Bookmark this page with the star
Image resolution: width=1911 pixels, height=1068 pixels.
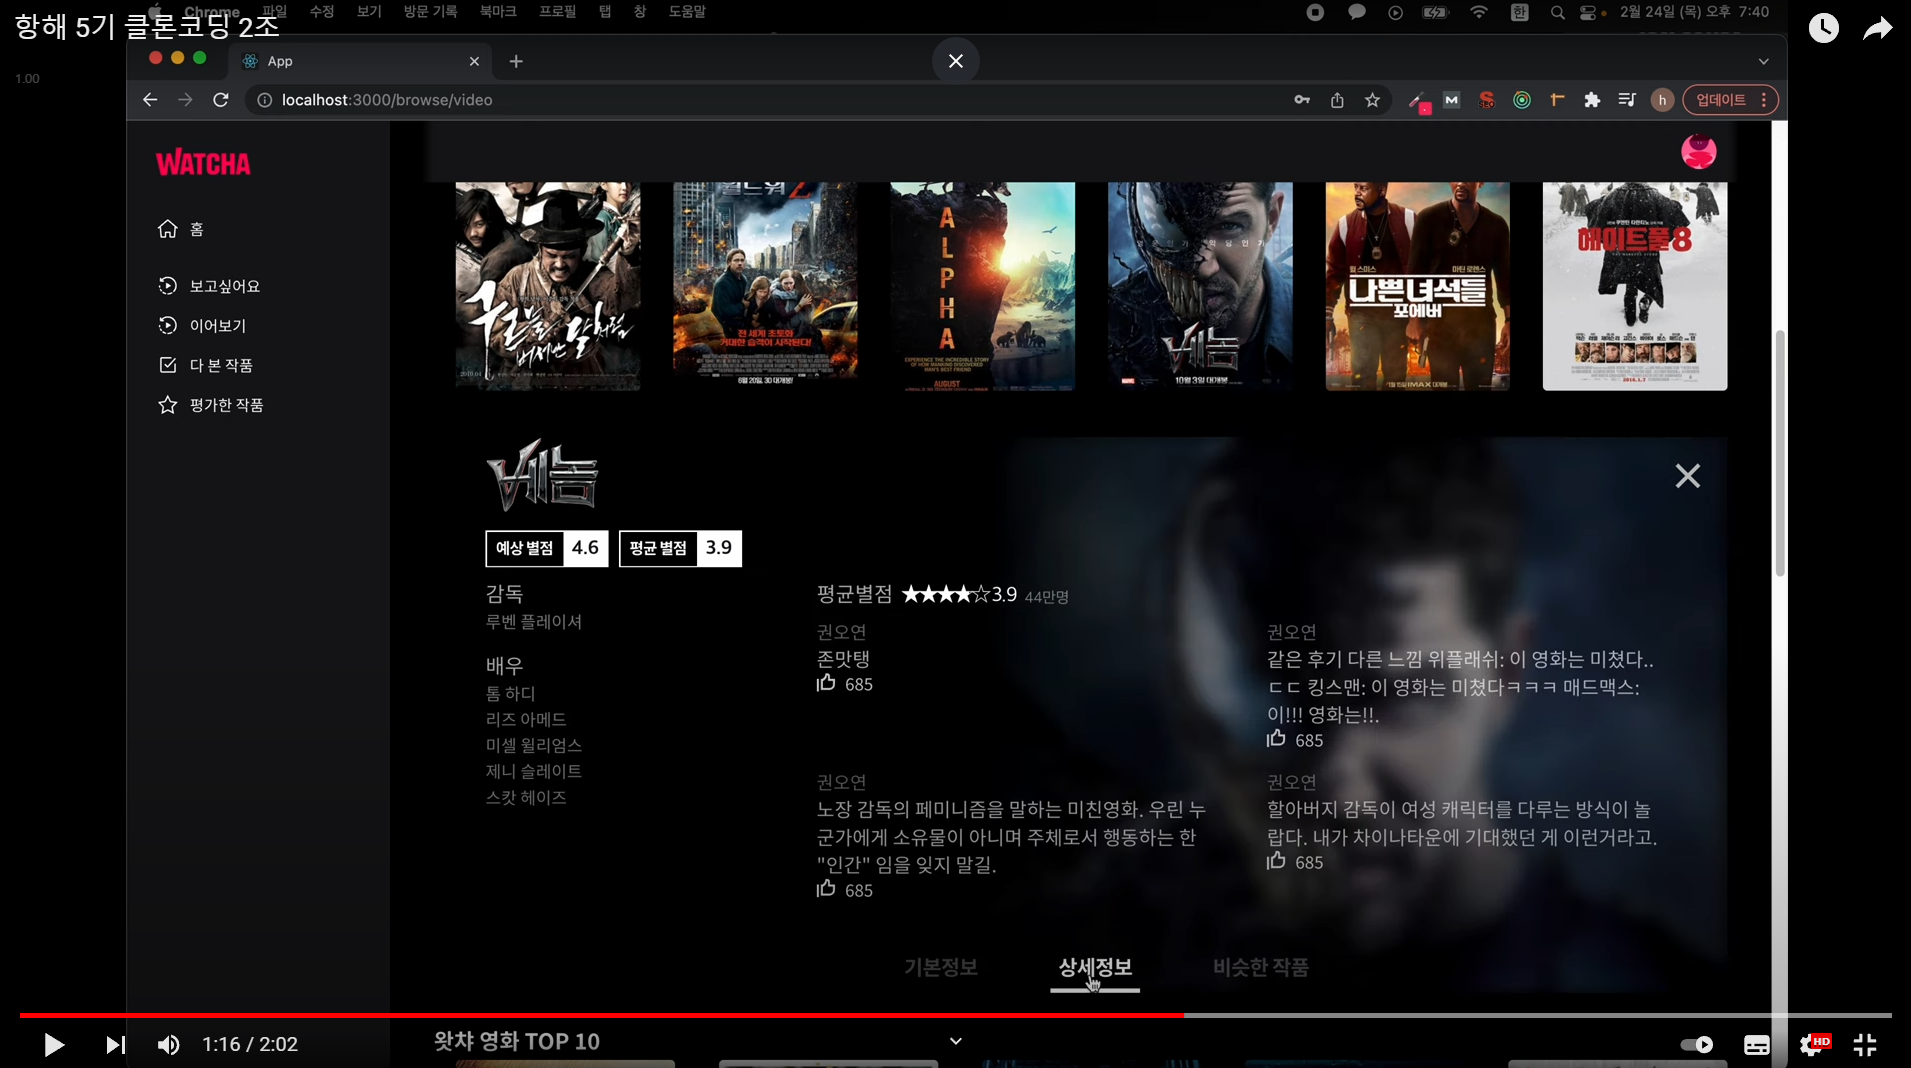pos(1372,100)
